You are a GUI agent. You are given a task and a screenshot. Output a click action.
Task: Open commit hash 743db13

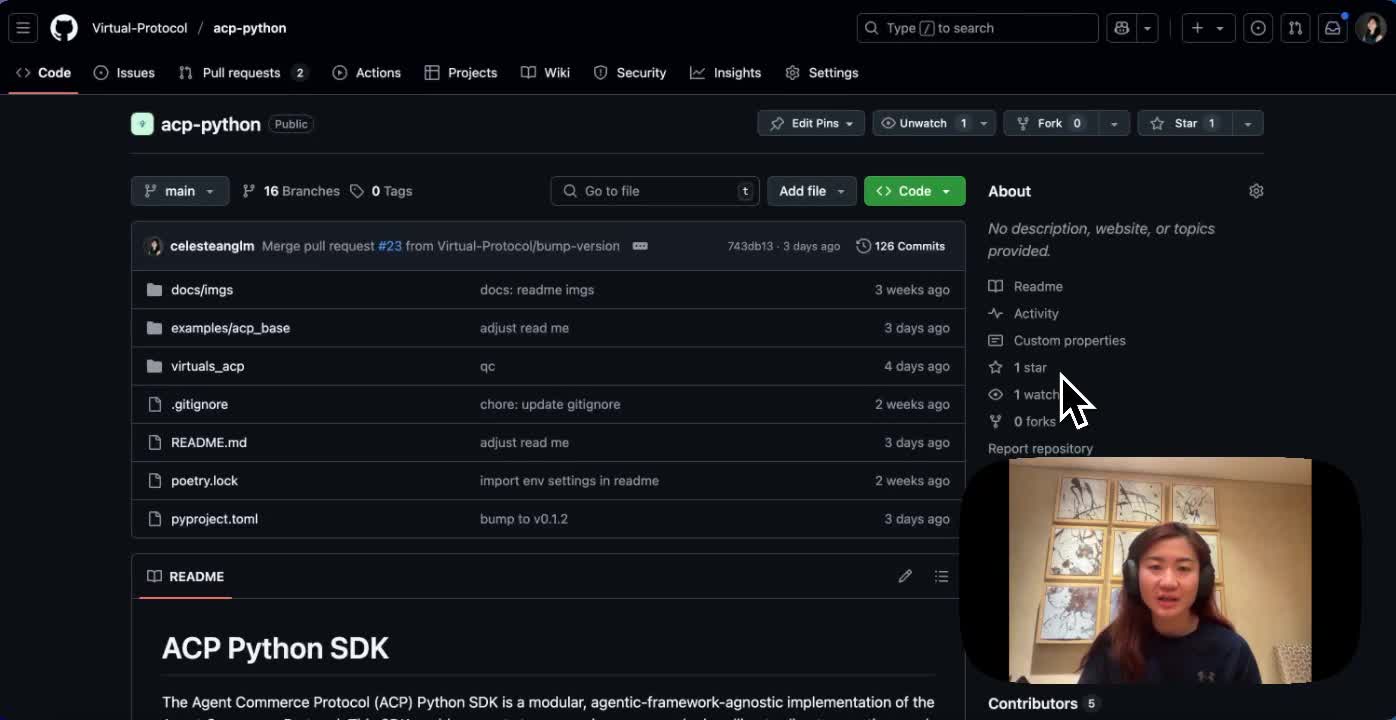(750, 246)
